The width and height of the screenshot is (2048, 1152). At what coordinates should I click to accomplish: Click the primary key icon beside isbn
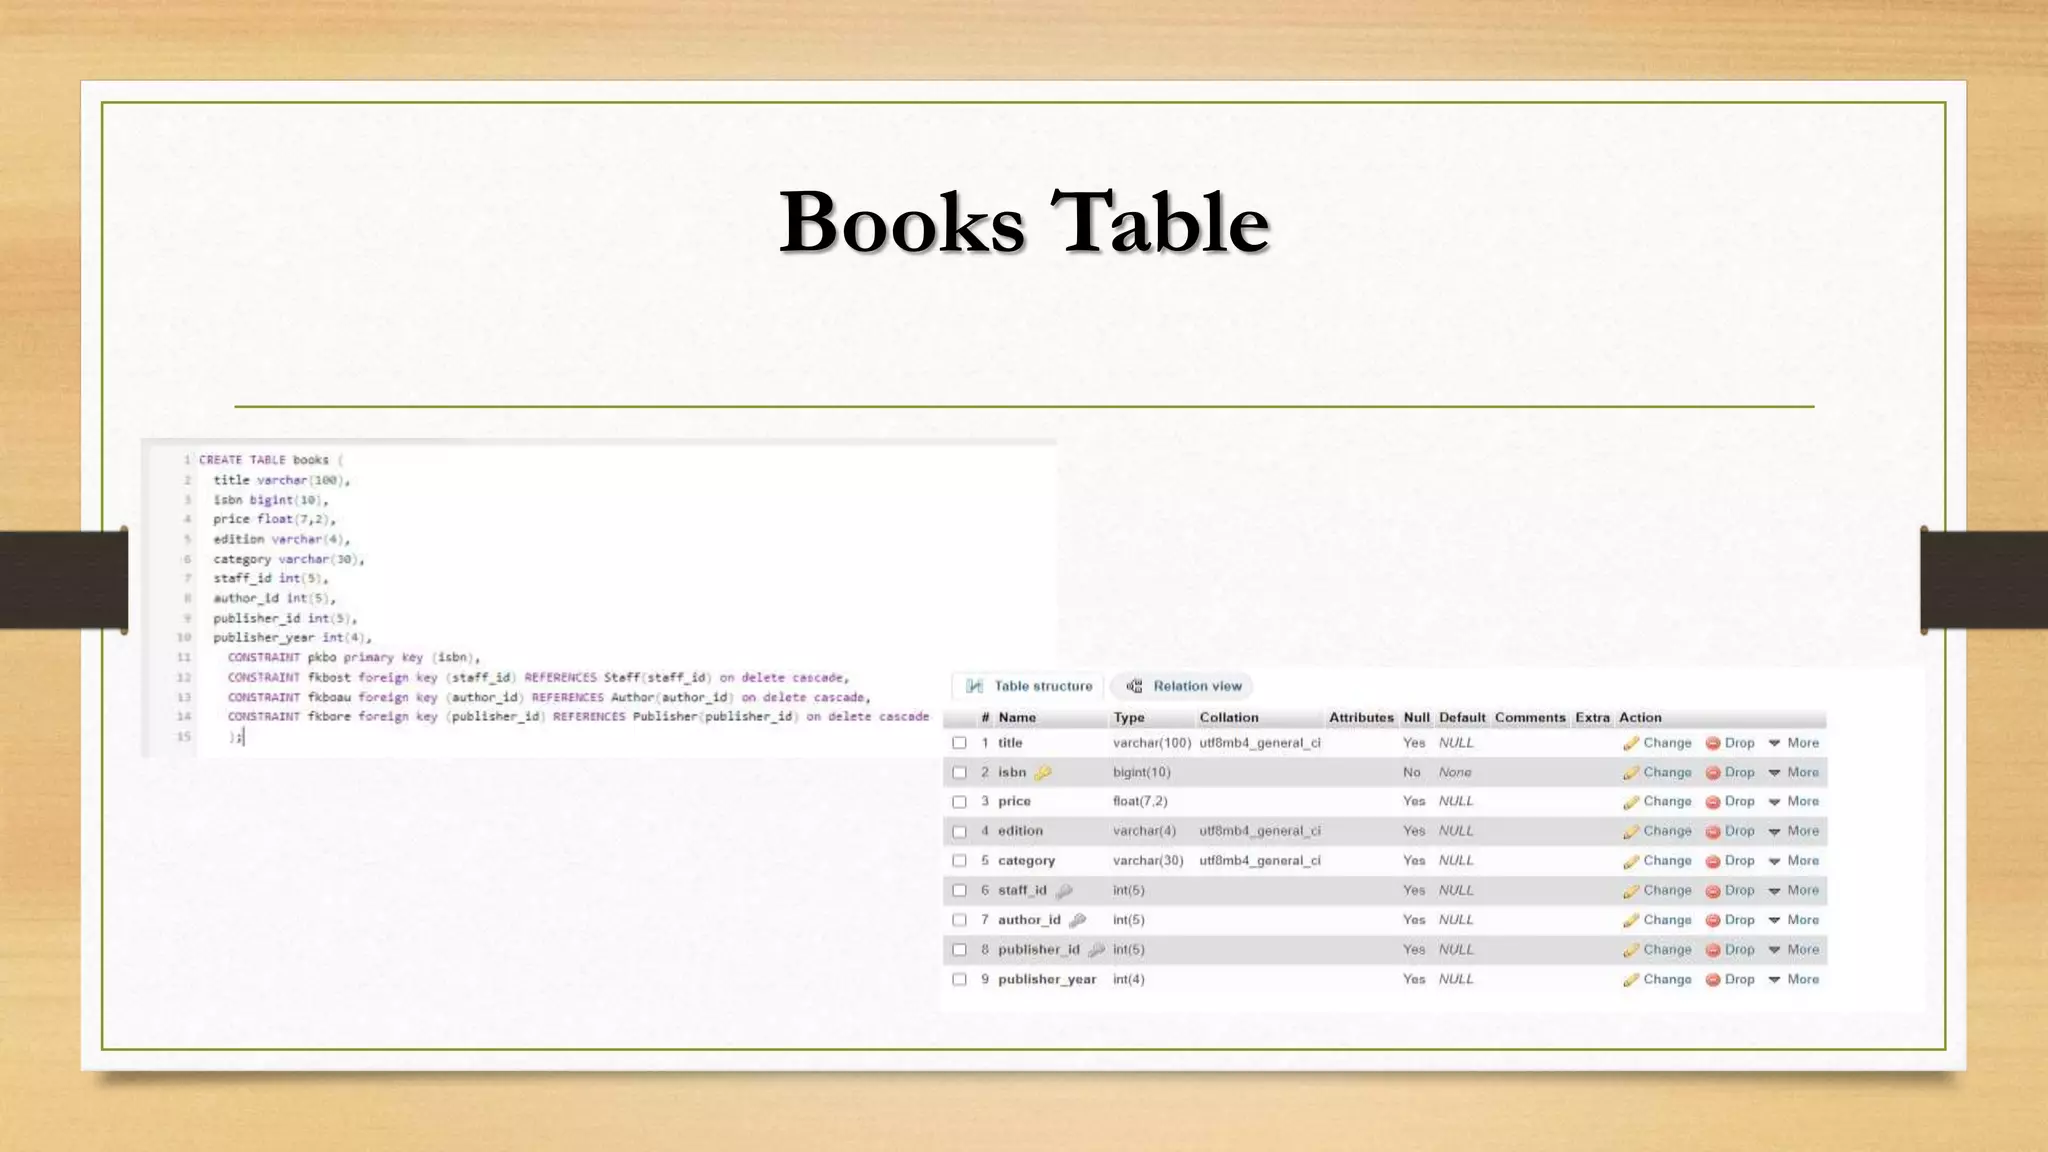click(1043, 772)
